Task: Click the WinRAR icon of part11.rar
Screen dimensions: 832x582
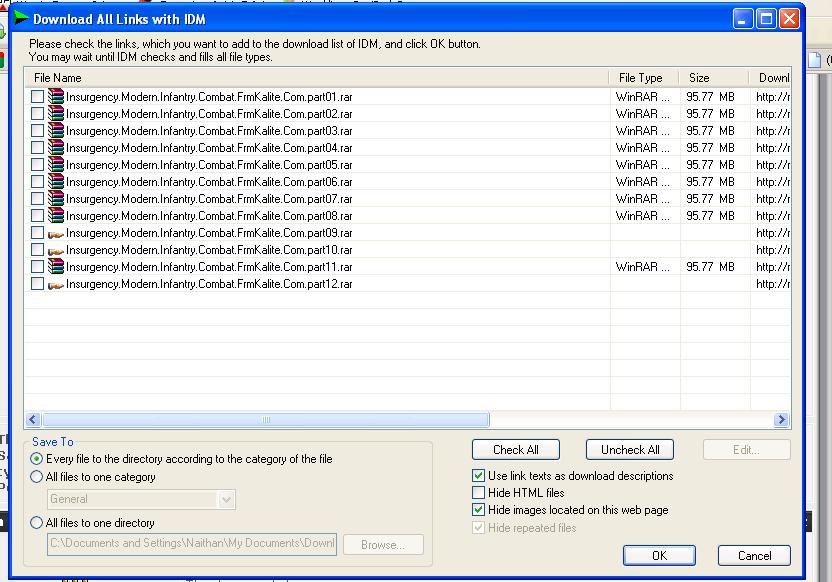Action: (x=56, y=266)
